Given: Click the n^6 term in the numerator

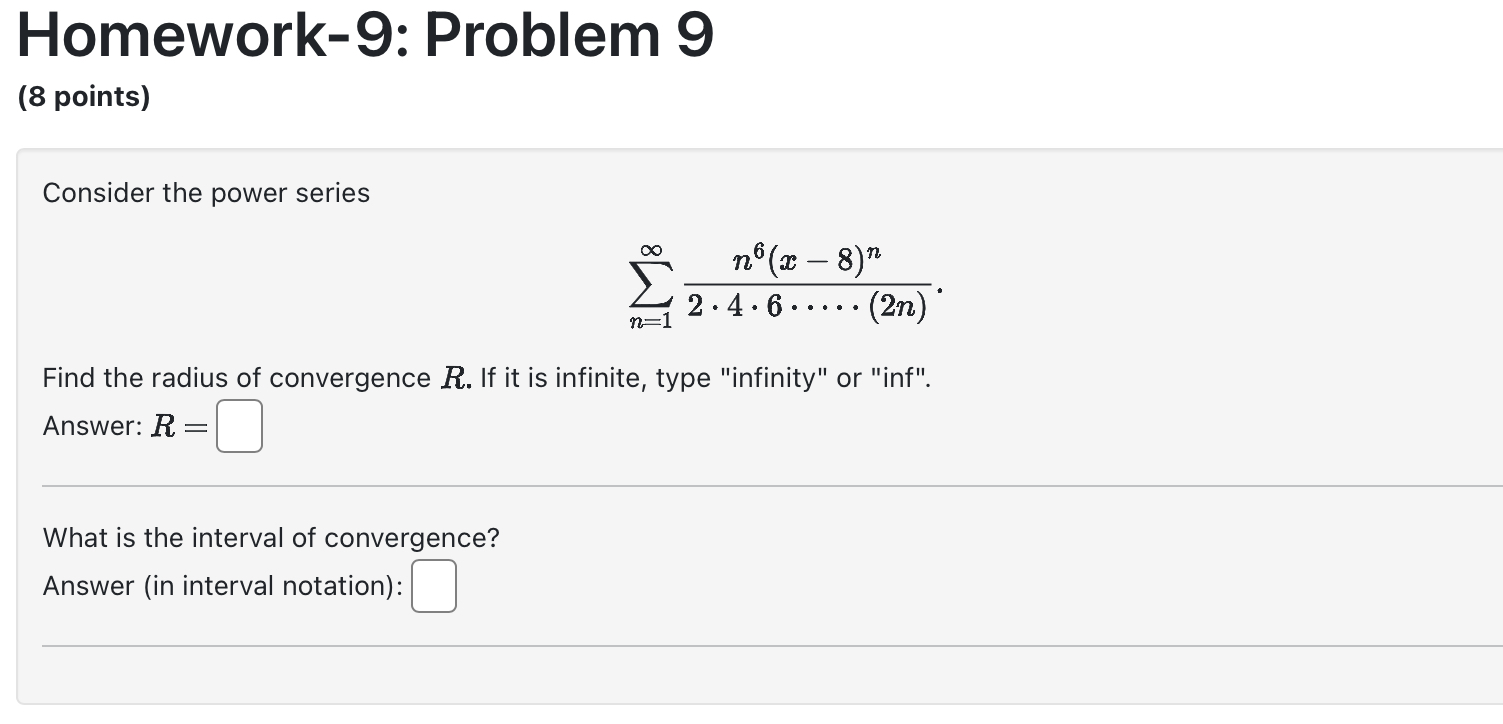Looking at the screenshot, I should [x=747, y=262].
